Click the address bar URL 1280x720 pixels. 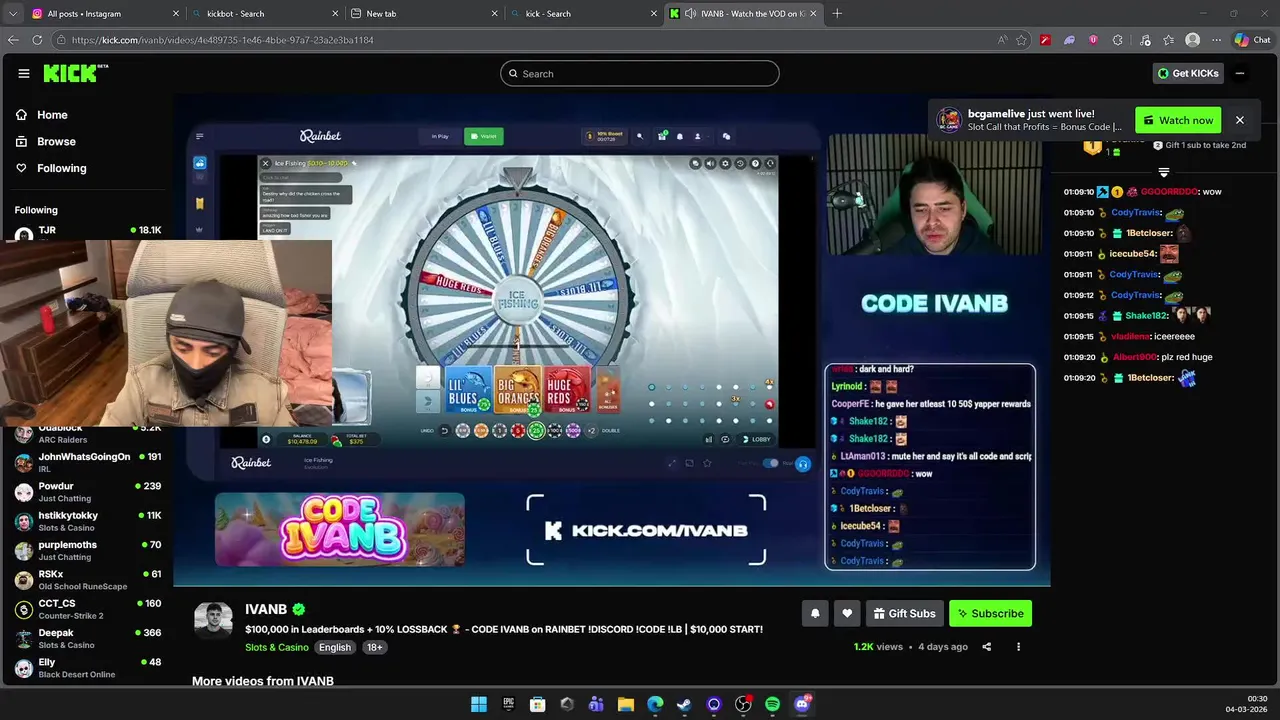pyautogui.click(x=222, y=40)
